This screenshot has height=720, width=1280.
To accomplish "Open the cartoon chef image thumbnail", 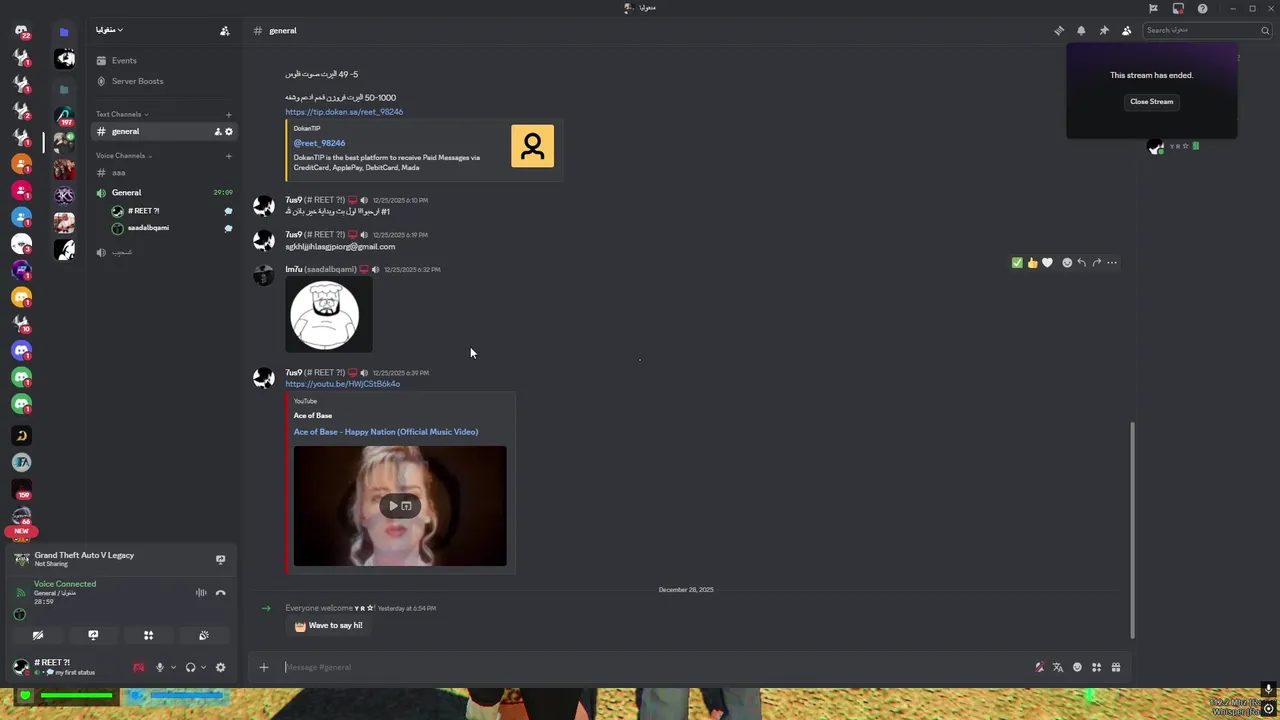I will click(328, 315).
